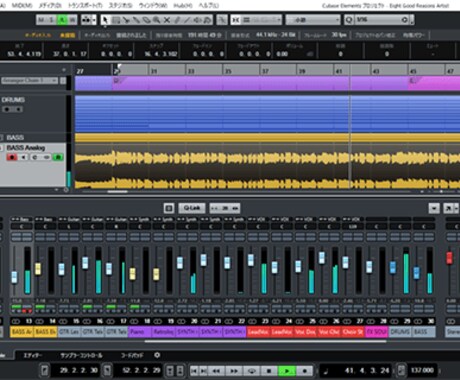
Task: Open the Arranger Chain selector dropdown
Action: [x=29, y=81]
